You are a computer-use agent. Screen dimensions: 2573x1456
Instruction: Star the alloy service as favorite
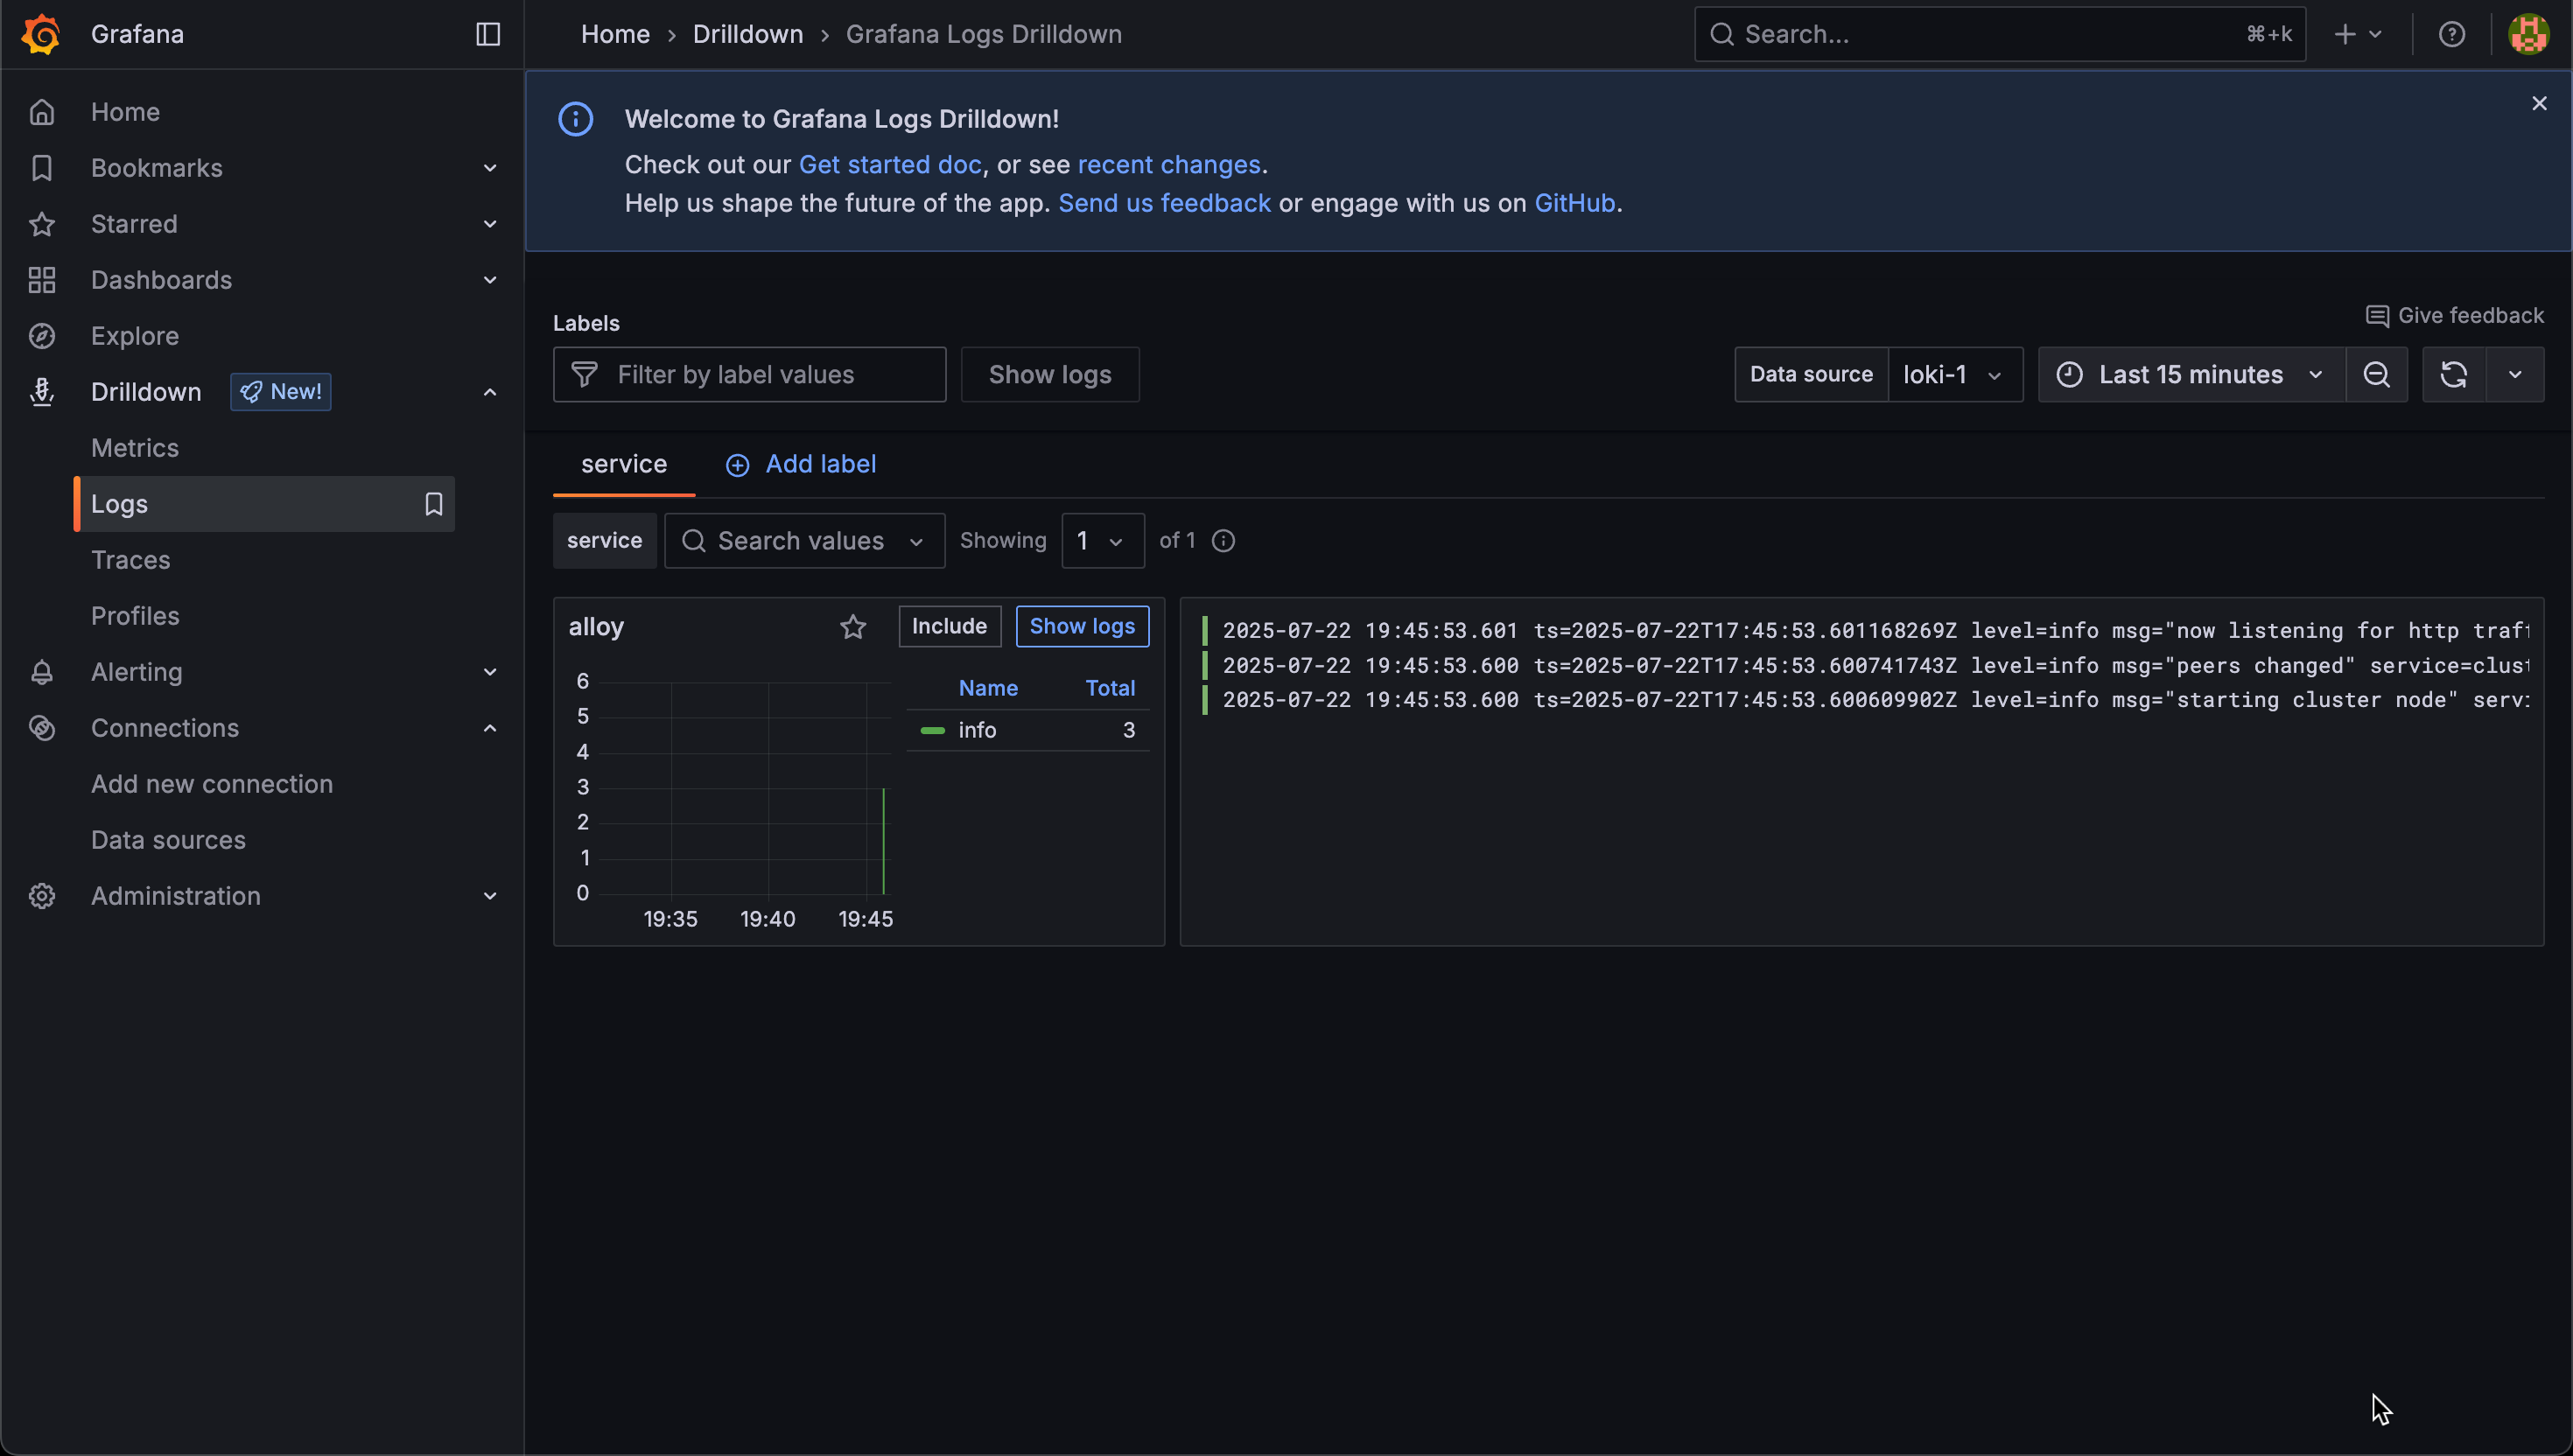(x=853, y=627)
